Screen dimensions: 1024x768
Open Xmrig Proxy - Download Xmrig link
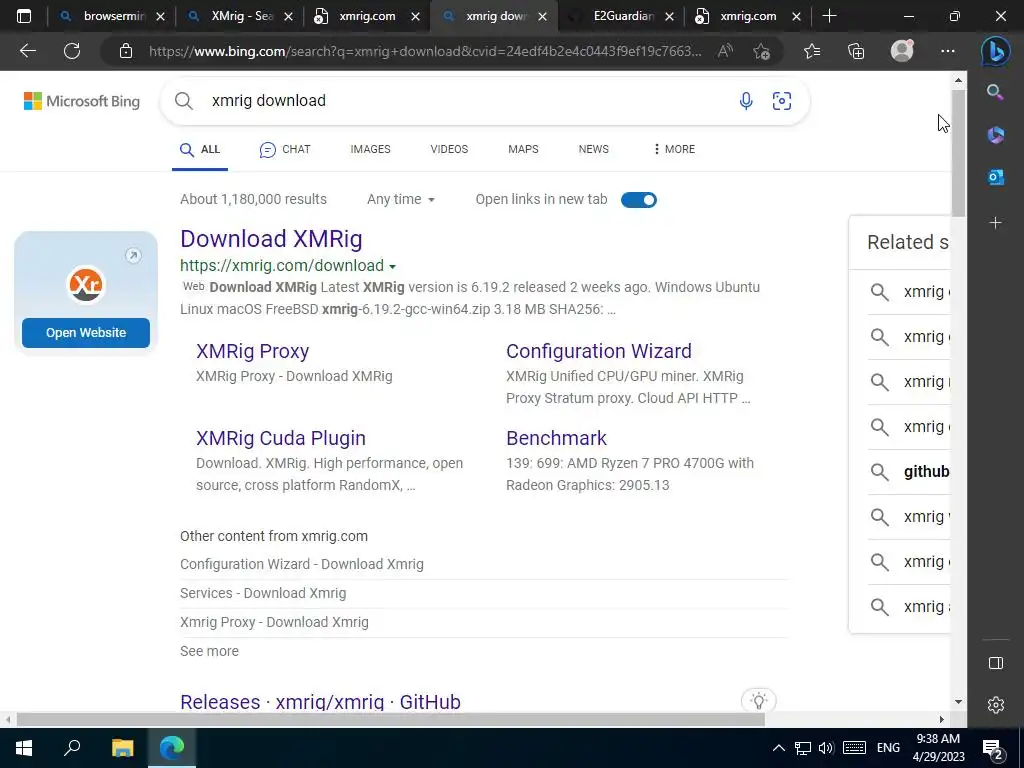coord(274,622)
